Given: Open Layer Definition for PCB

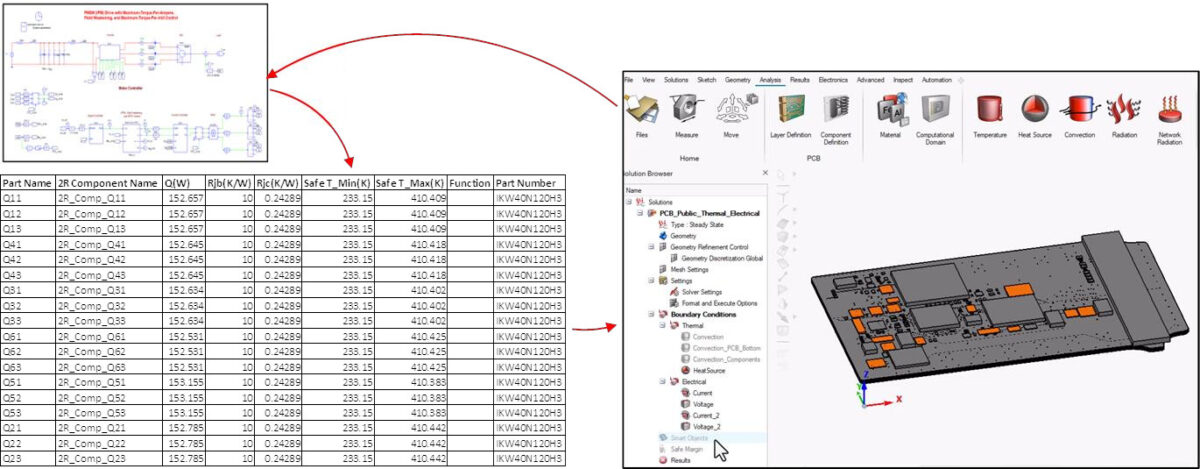Looking at the screenshot, I should tap(791, 112).
